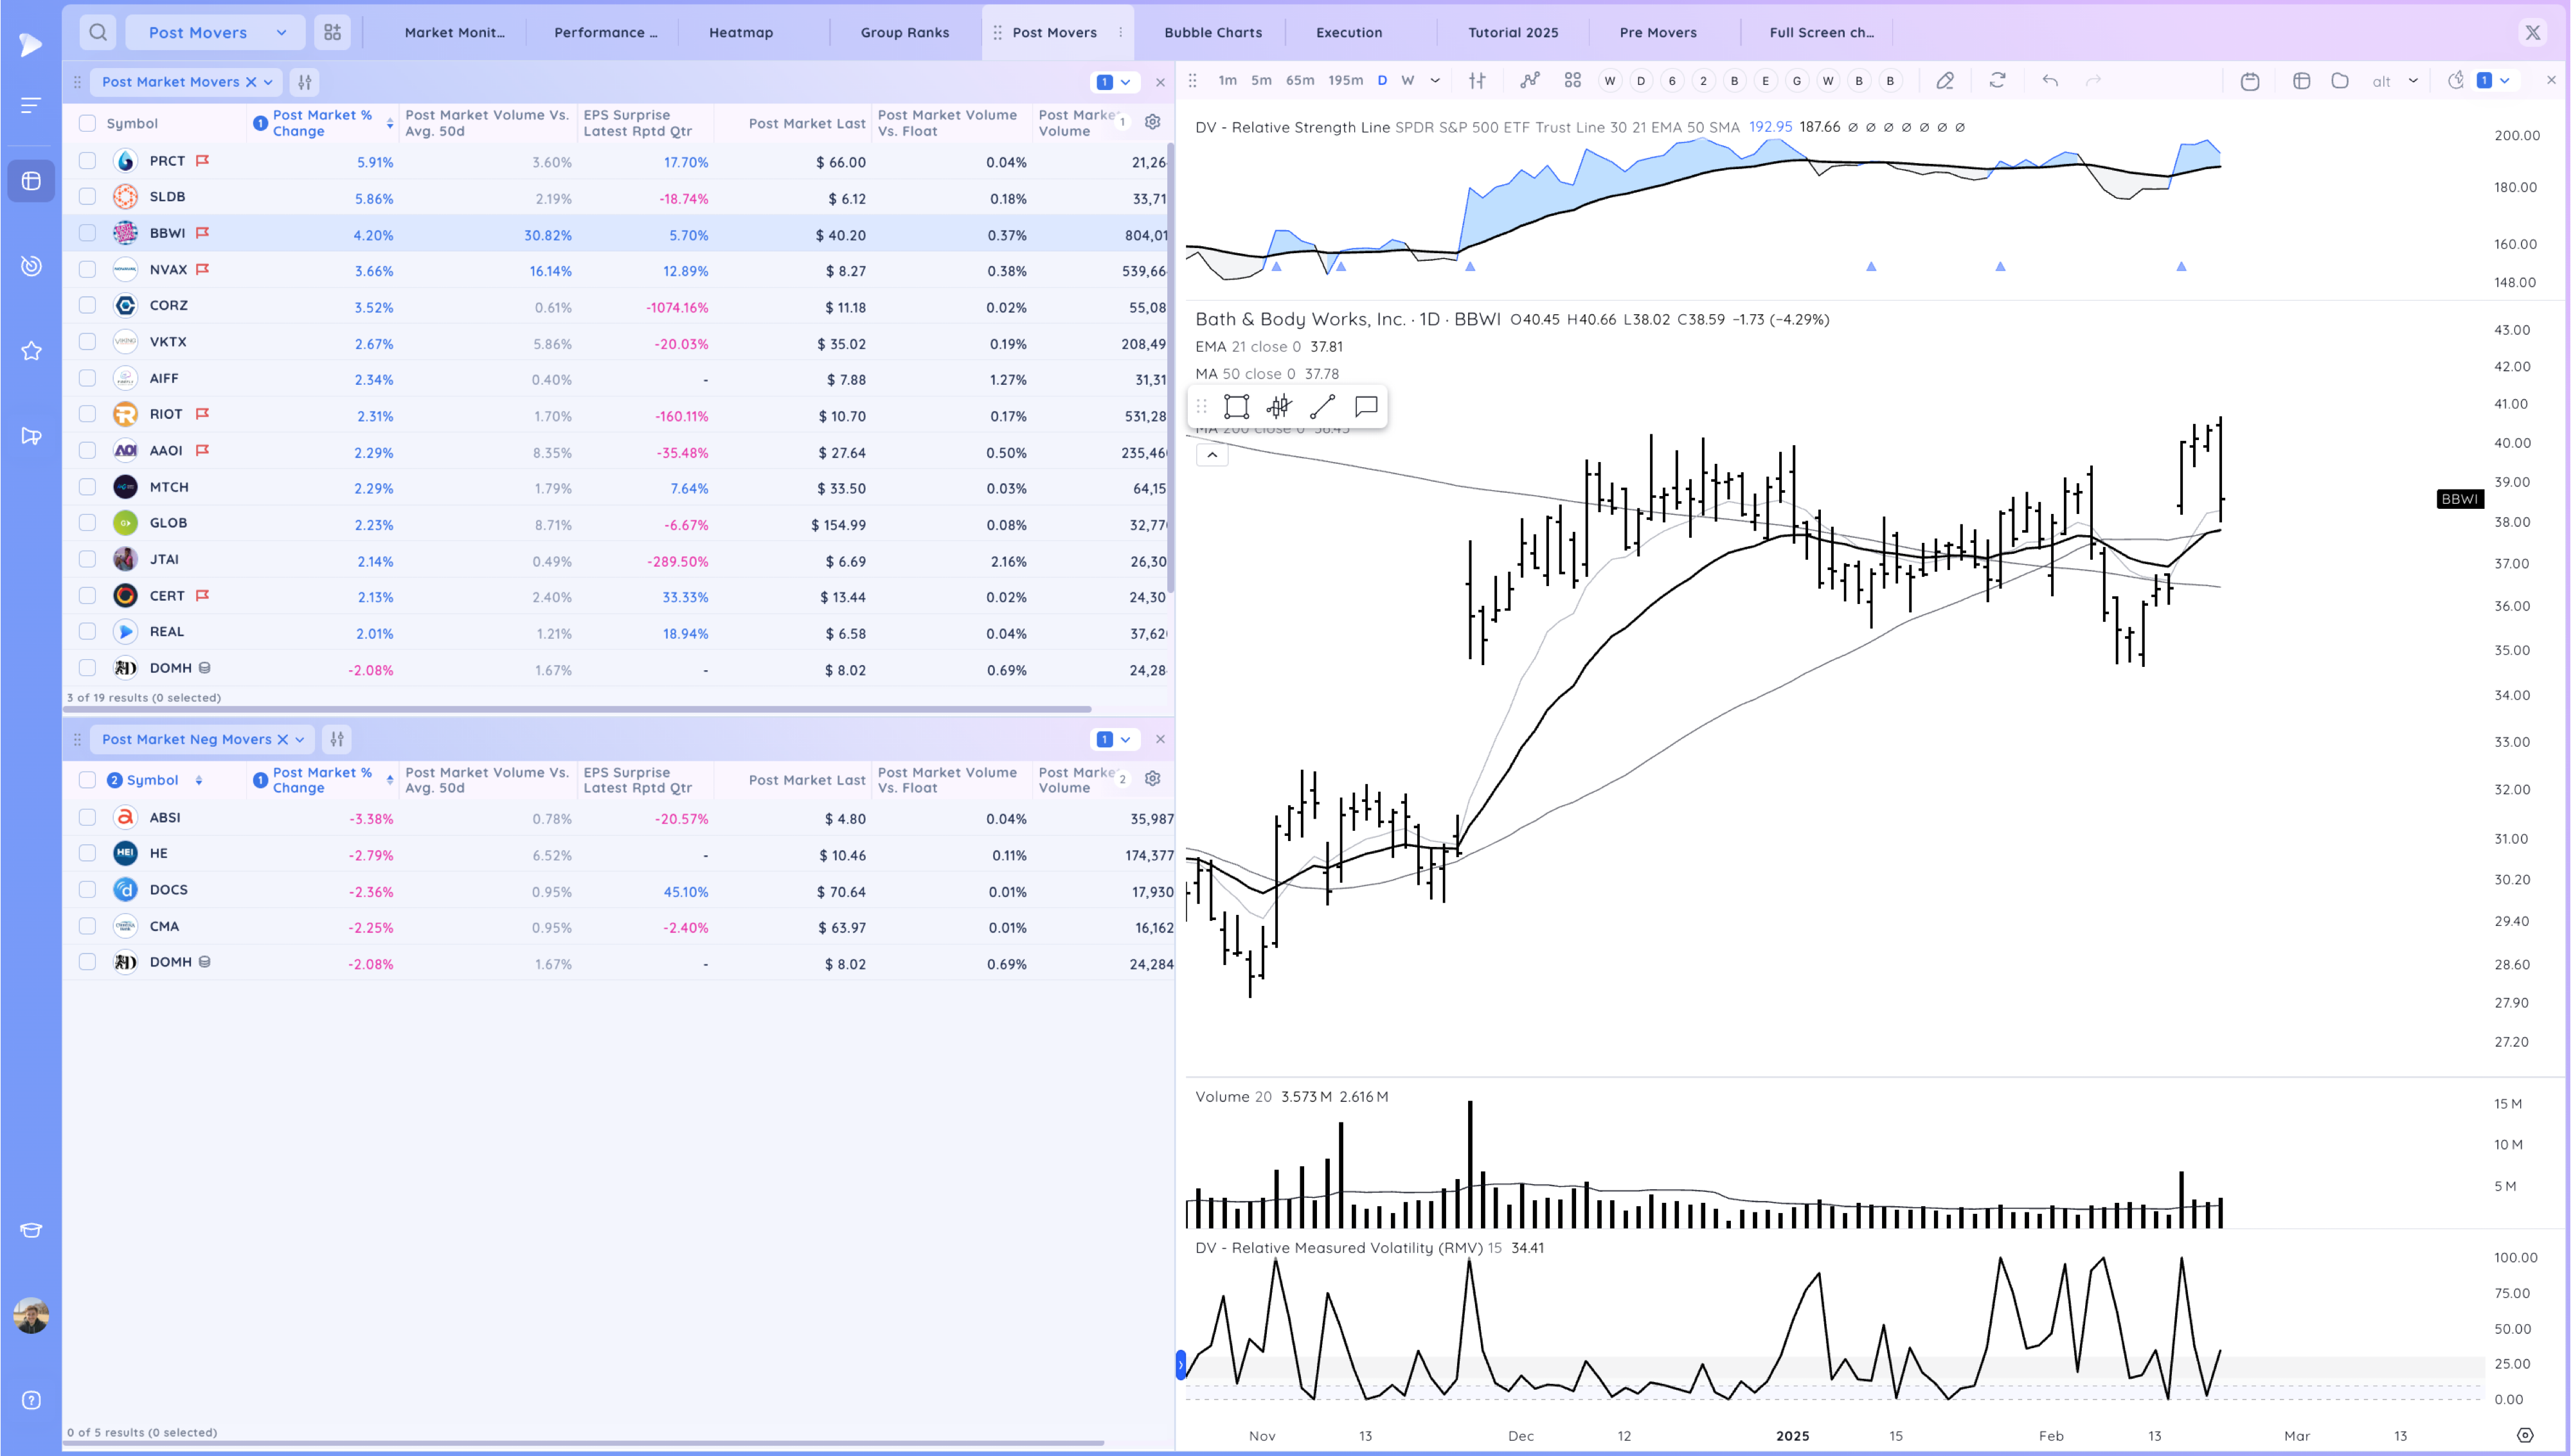The height and width of the screenshot is (1456, 2571).
Task: Tick the checkbox for the PRCT row
Action: [88, 161]
